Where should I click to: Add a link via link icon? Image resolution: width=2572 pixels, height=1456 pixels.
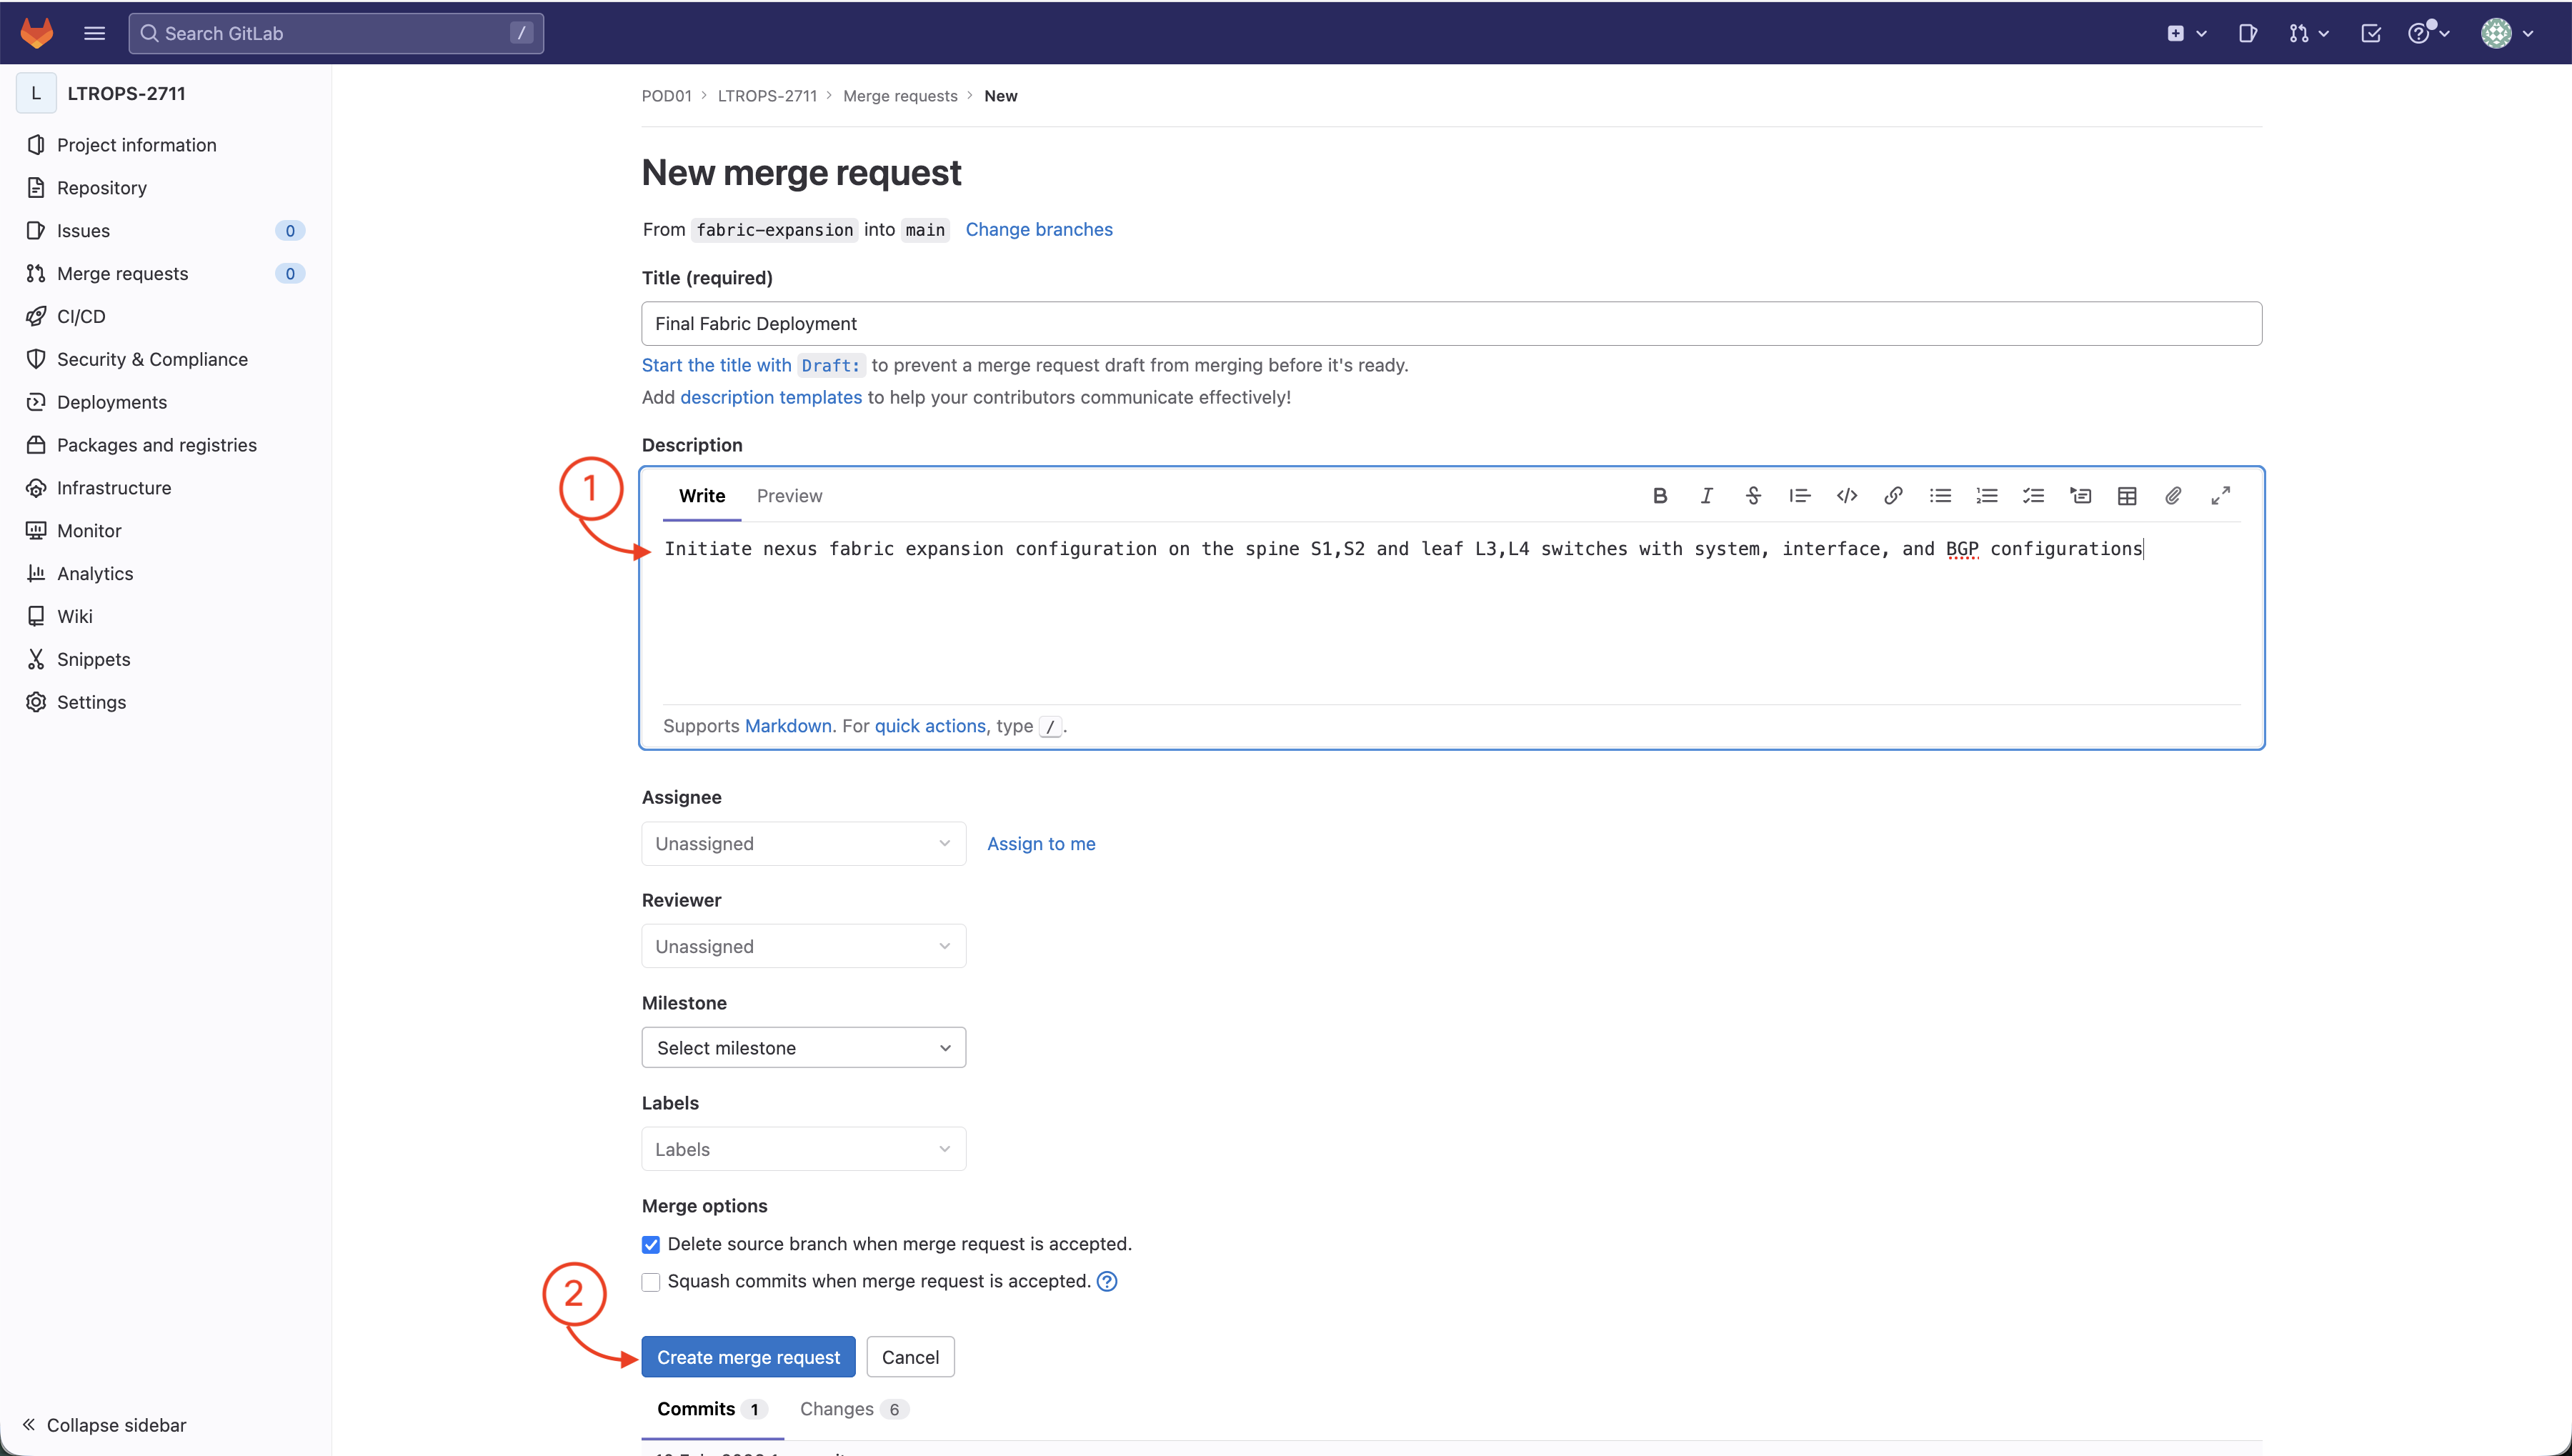pos(1893,496)
